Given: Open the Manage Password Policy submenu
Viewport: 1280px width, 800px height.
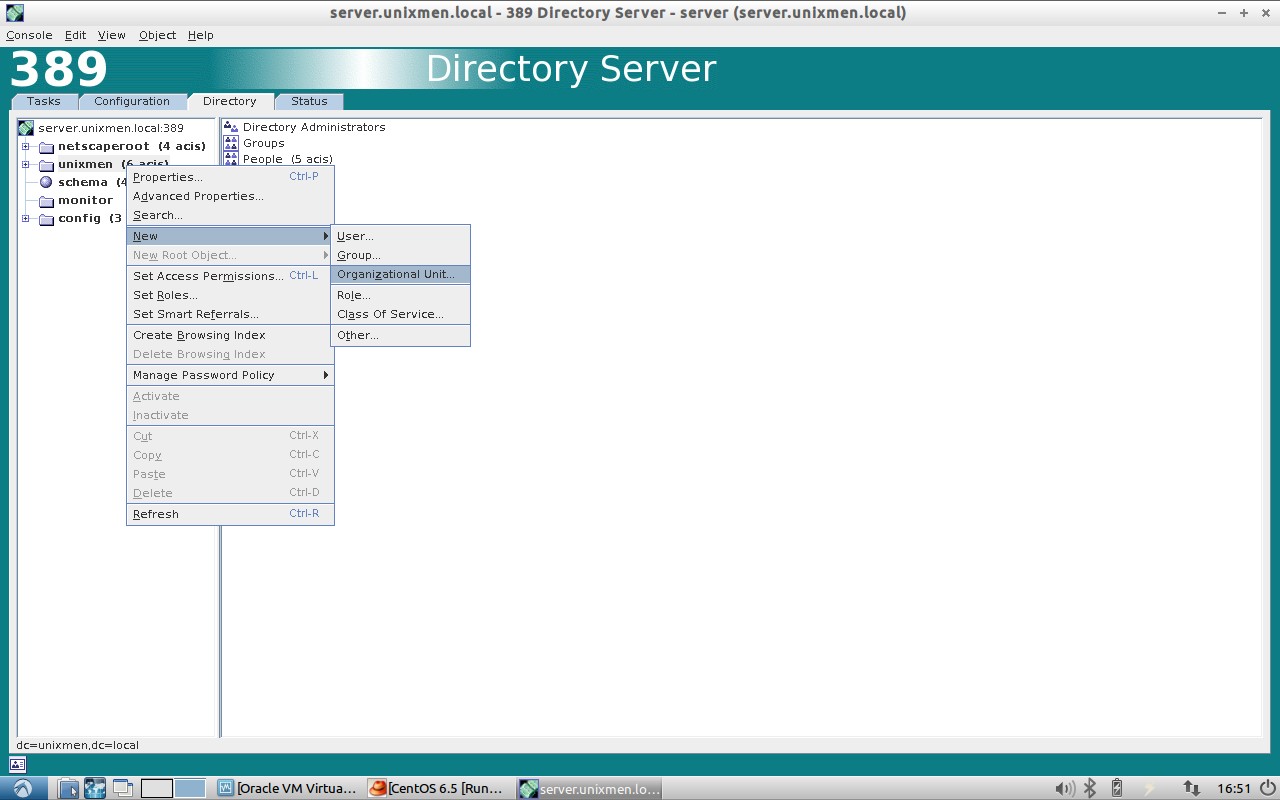Looking at the screenshot, I should (230, 375).
